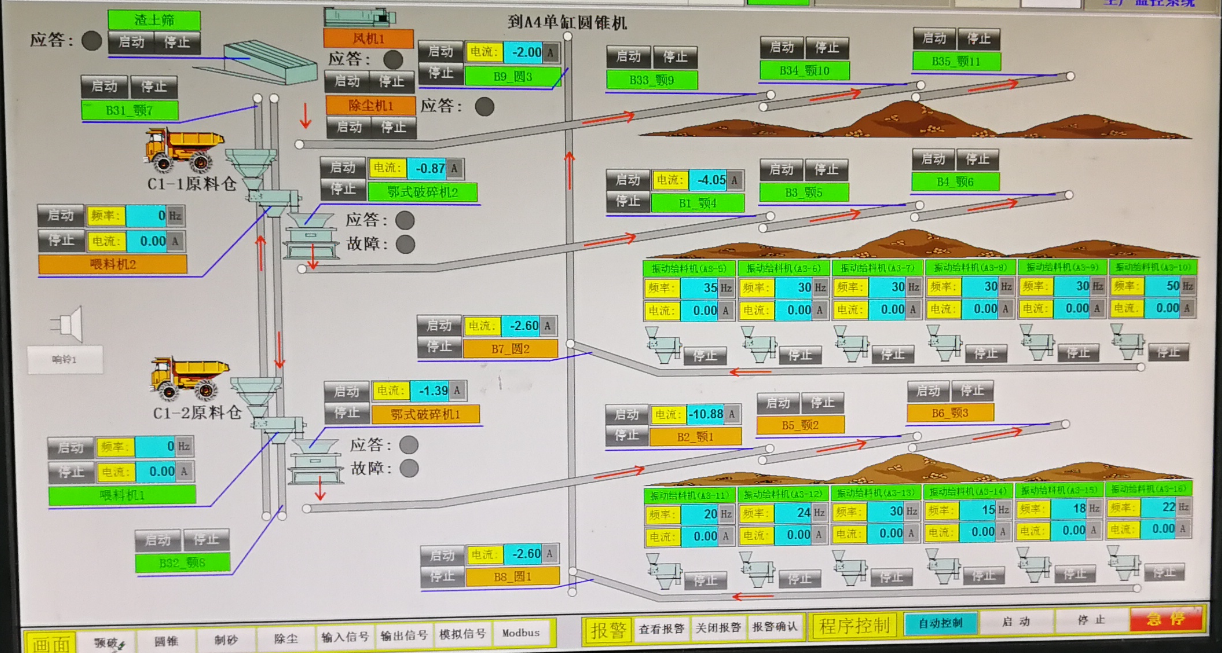Viewport: 1222px width, 653px height.
Task: Toggle 自动控制 automatic control mode
Action: pyautogui.click(x=940, y=623)
